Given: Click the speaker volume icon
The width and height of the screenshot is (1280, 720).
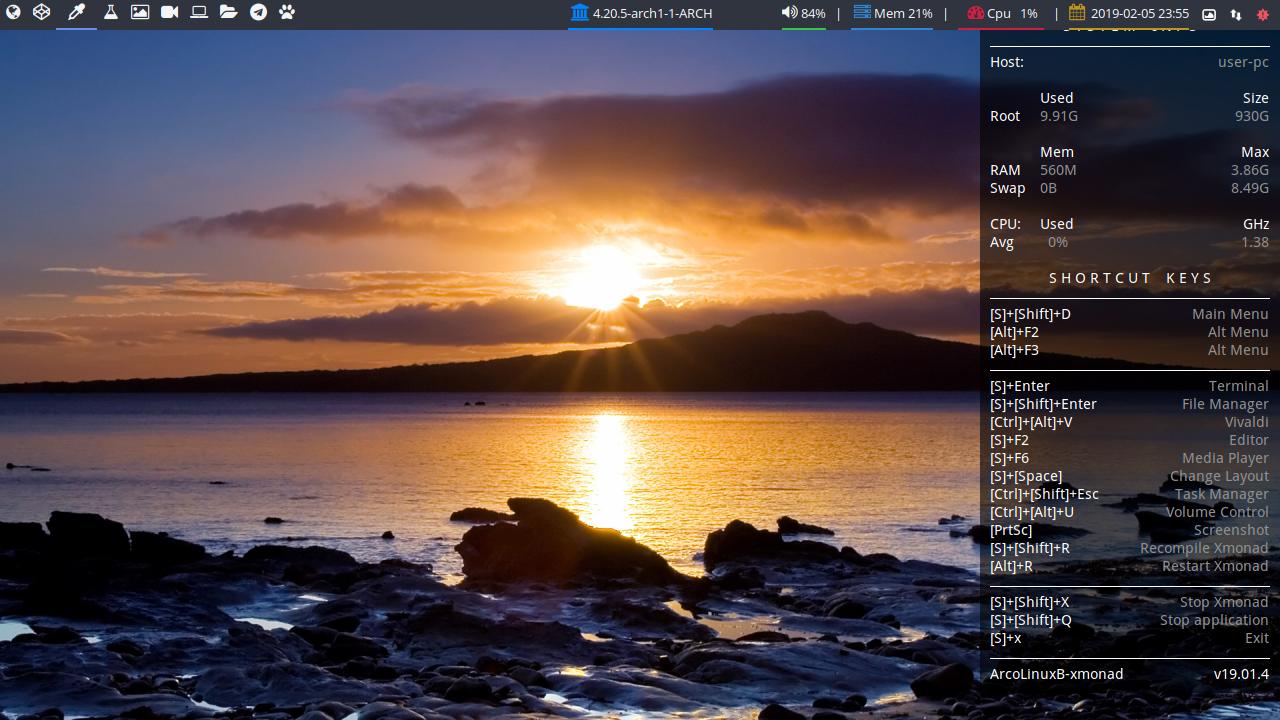Looking at the screenshot, I should click(789, 13).
